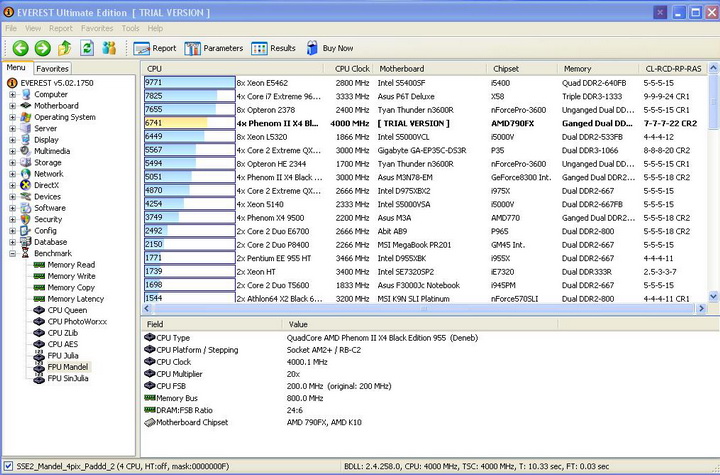Viewport: 720px width, 475px height.
Task: Toggle the SSE2_Mandel status bar checkbox
Action: [x=8, y=466]
